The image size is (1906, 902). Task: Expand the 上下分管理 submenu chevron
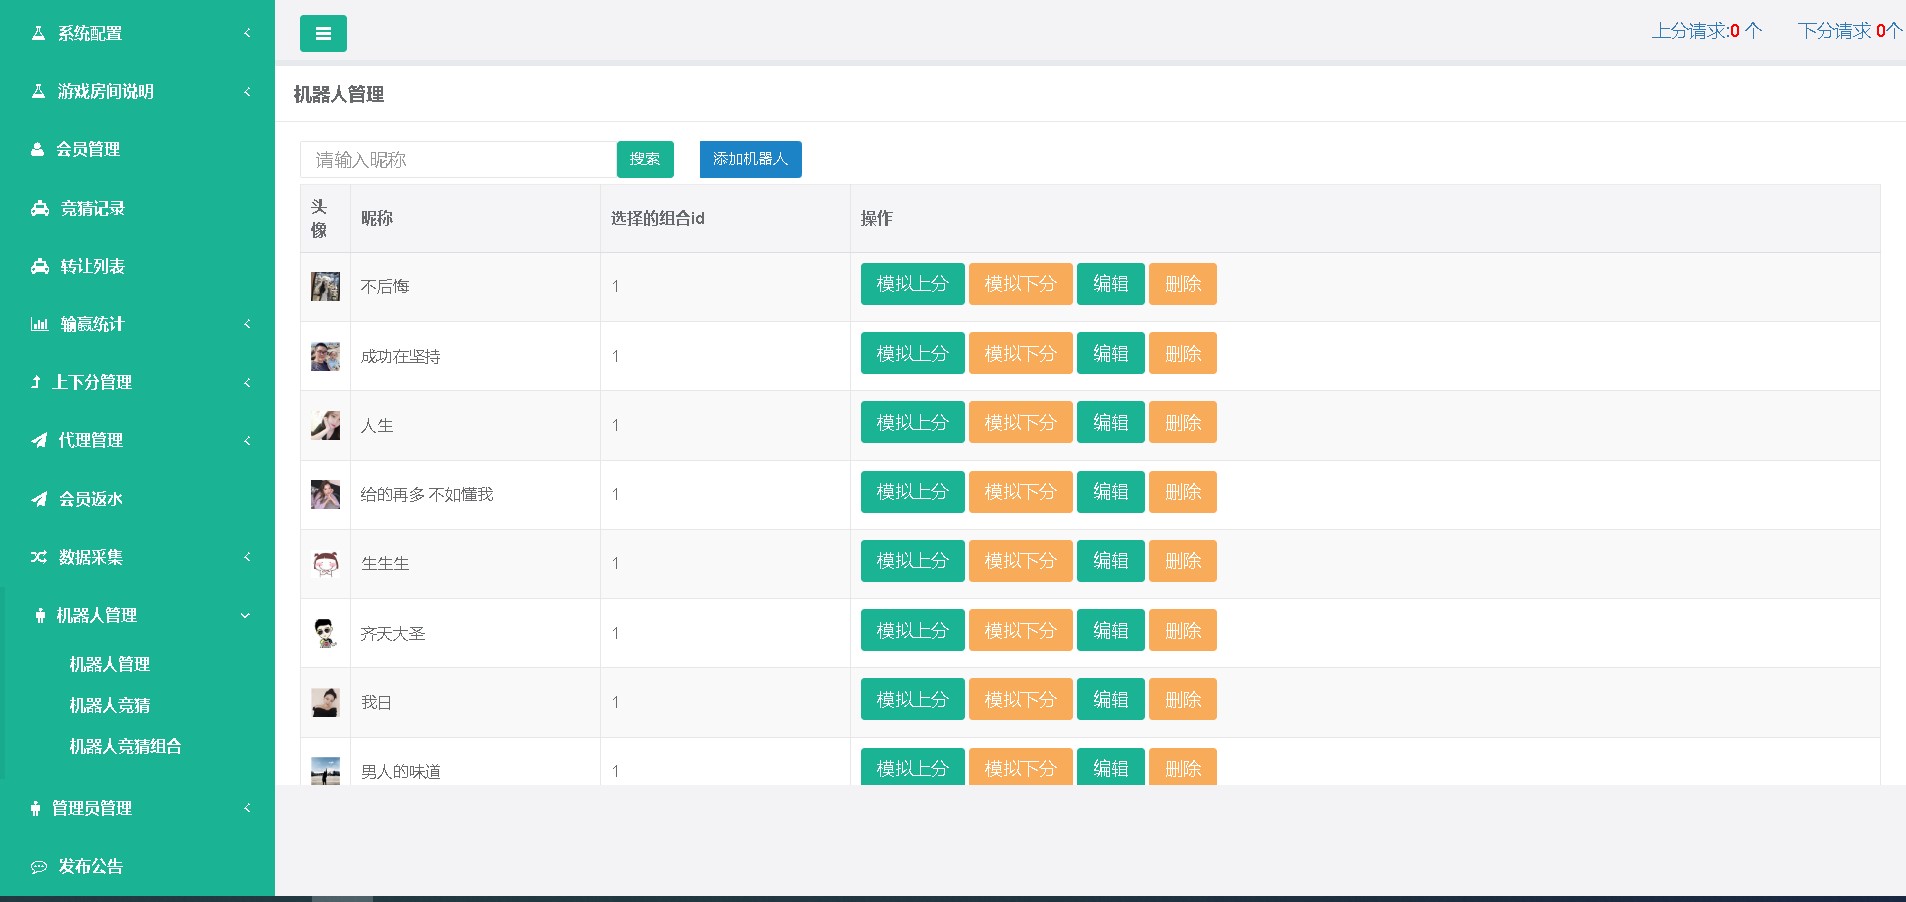pos(247,383)
